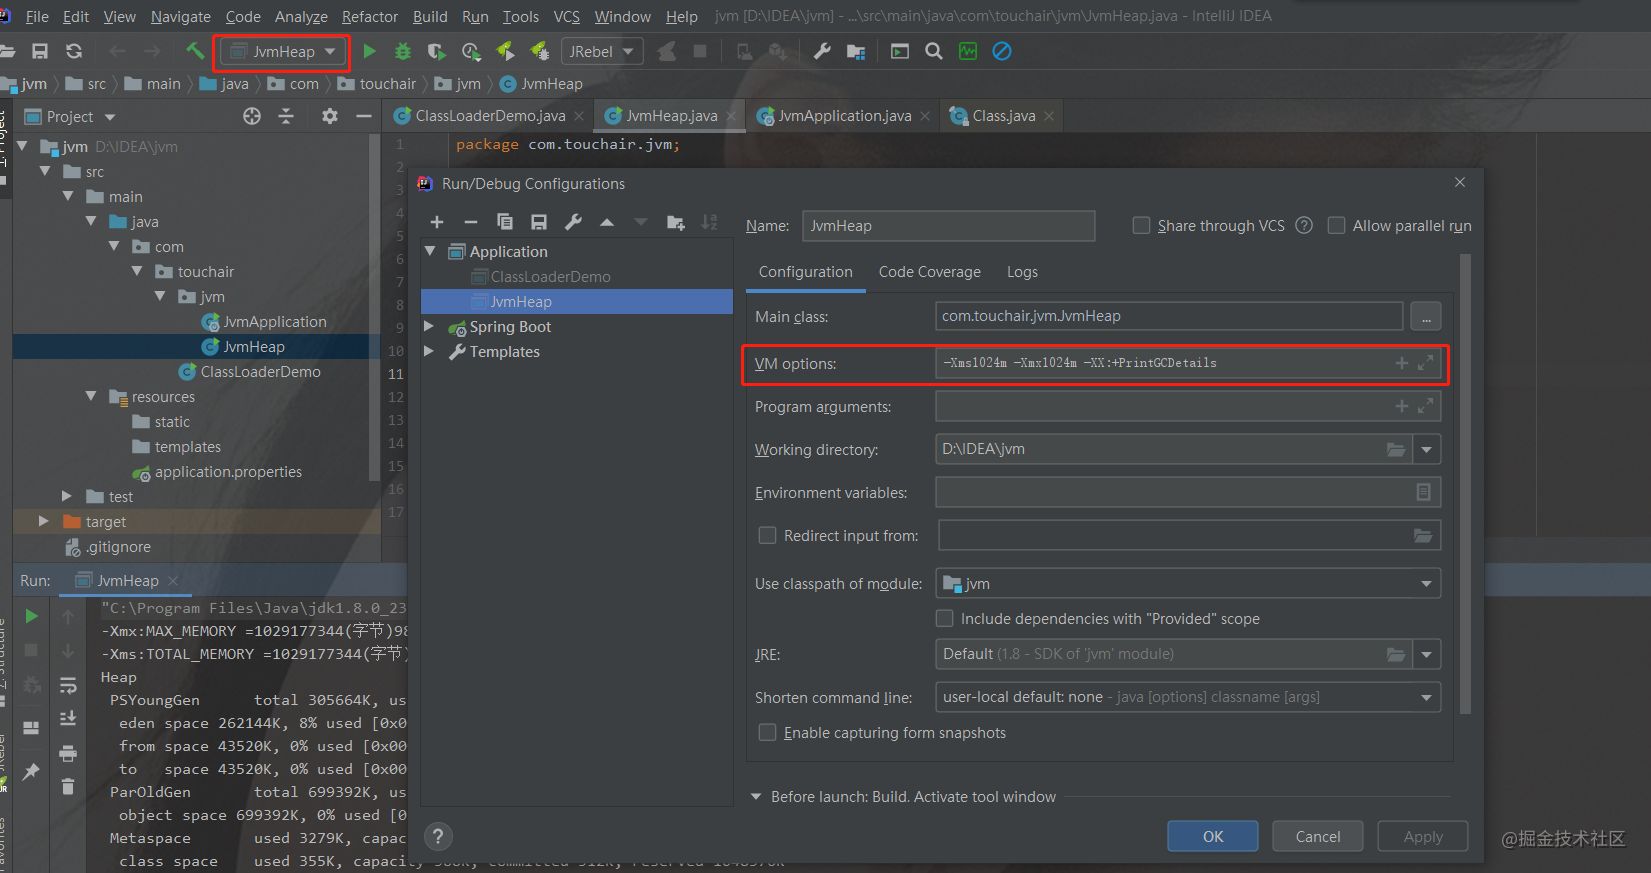Click the Name input field
Viewport: 1651px width, 873px height.
(948, 225)
